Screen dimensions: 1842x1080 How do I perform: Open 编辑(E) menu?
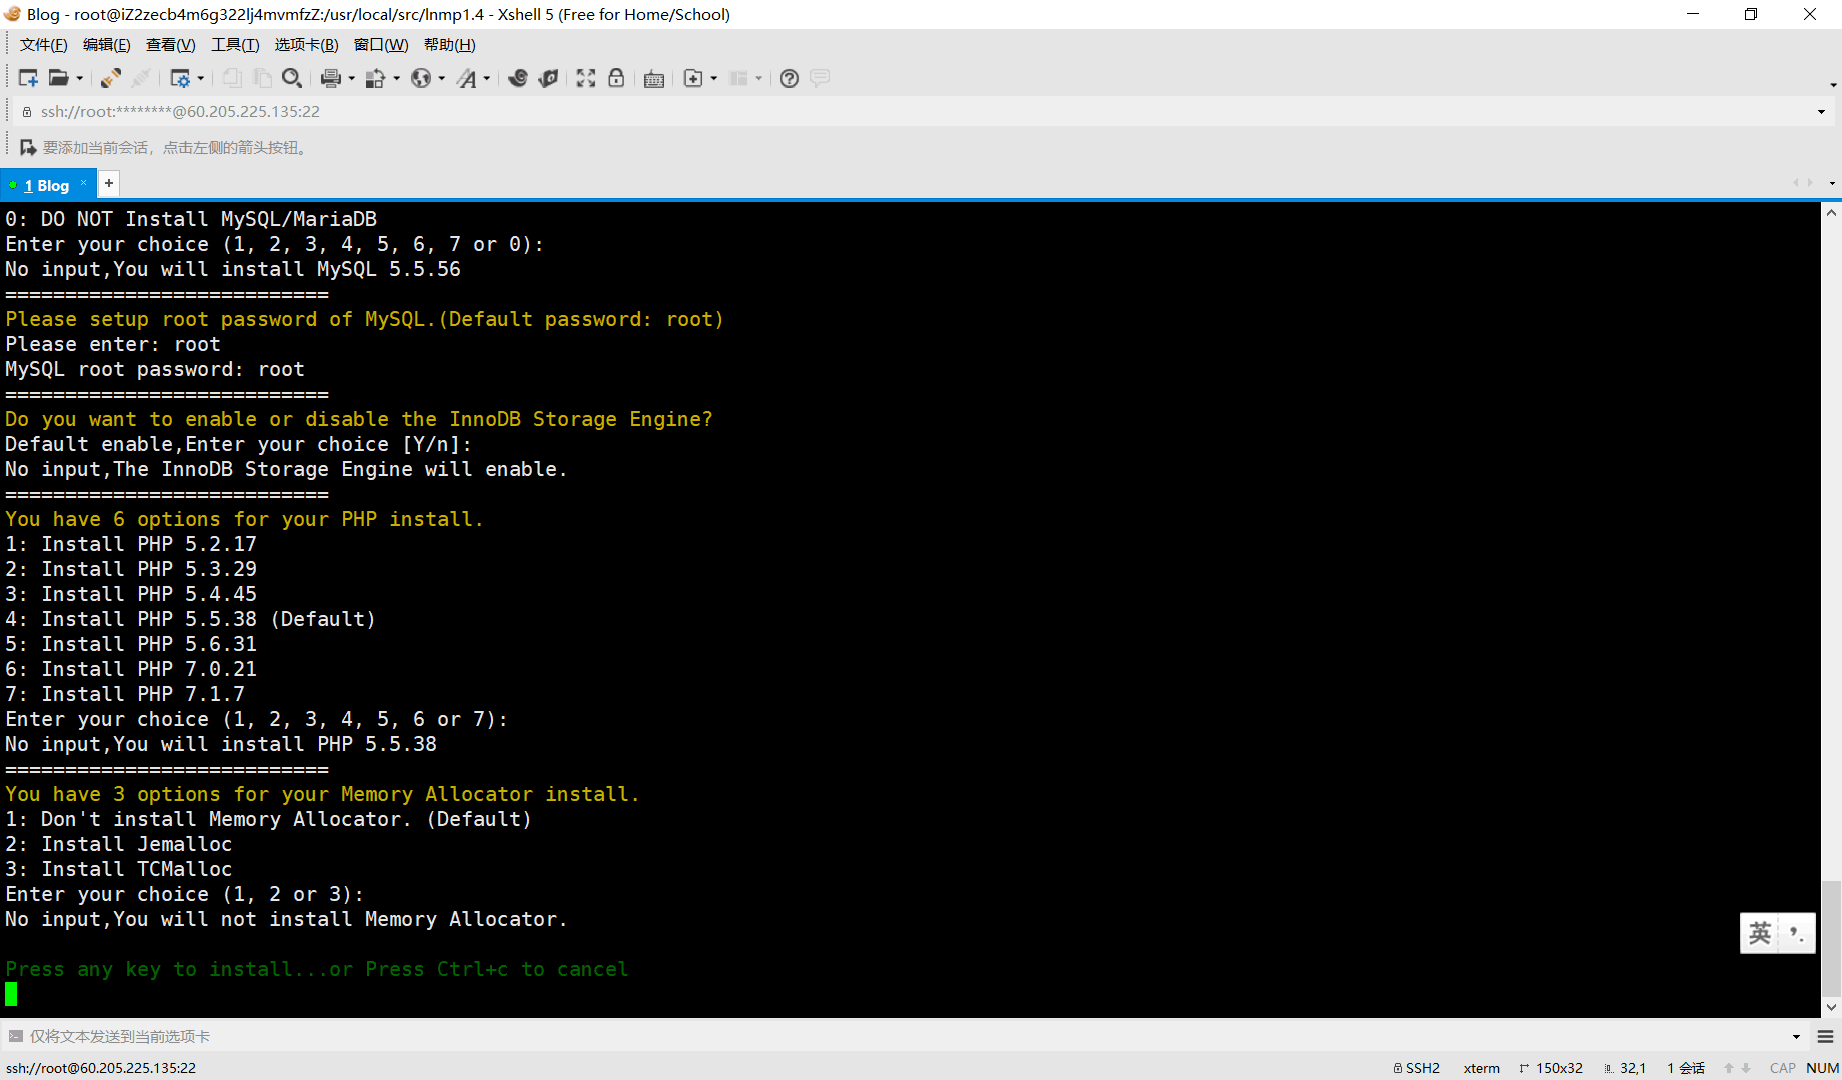(106, 45)
